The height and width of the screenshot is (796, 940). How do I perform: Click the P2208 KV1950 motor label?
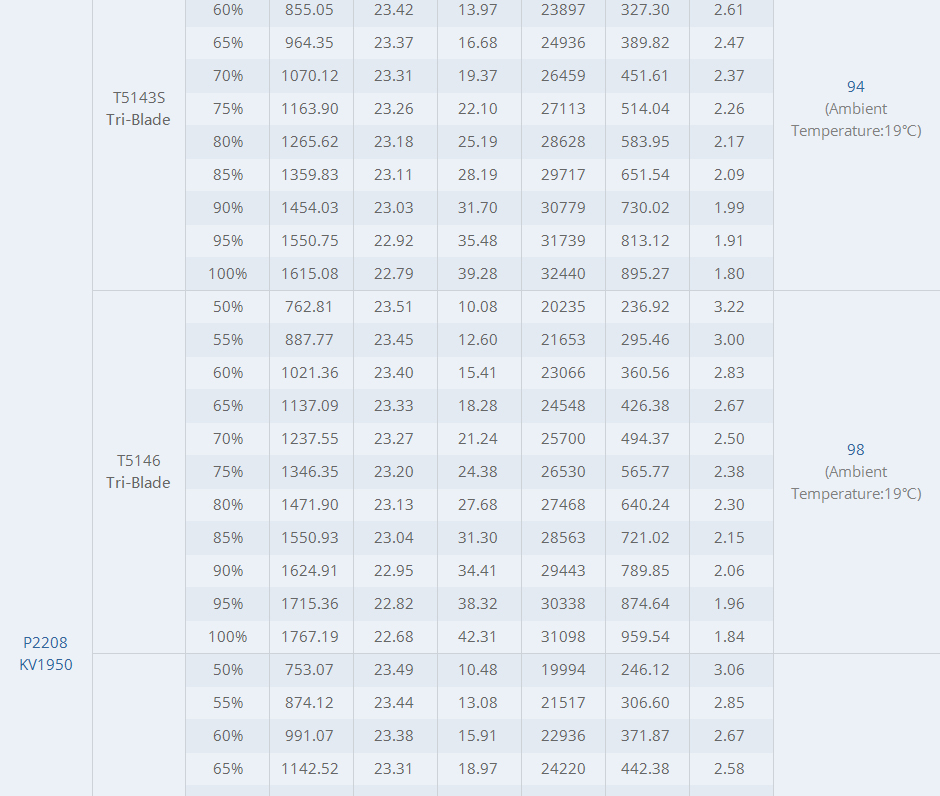point(46,653)
